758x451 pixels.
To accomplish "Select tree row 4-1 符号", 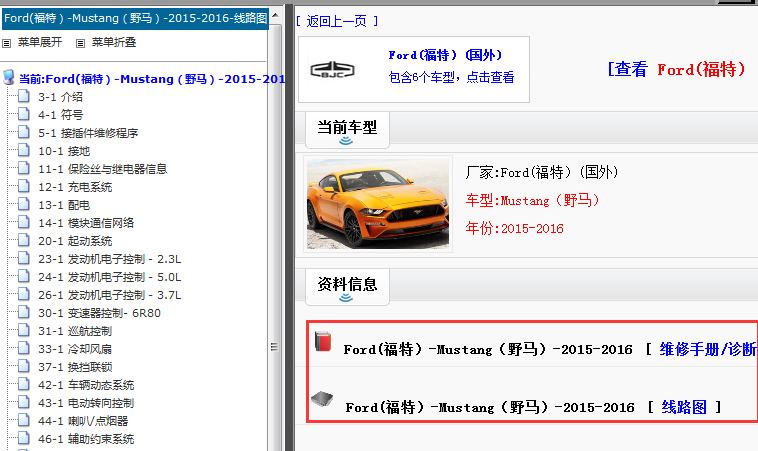I will pyautogui.click(x=60, y=115).
